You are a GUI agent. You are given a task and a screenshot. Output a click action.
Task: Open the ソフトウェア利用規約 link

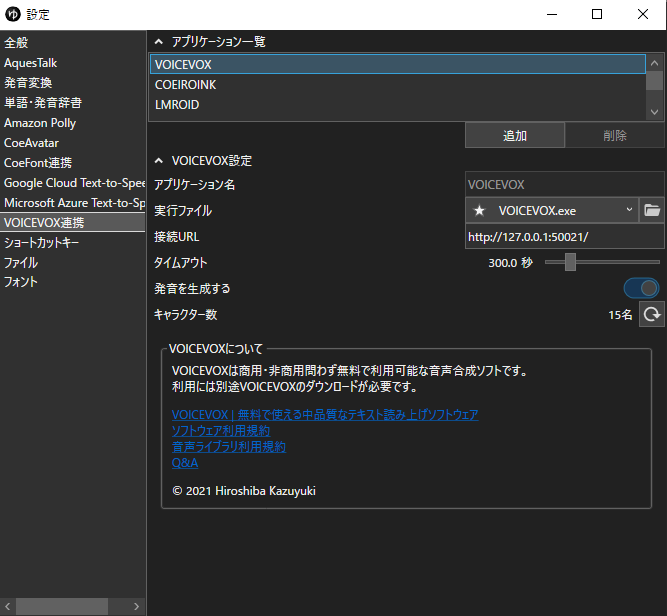221,431
